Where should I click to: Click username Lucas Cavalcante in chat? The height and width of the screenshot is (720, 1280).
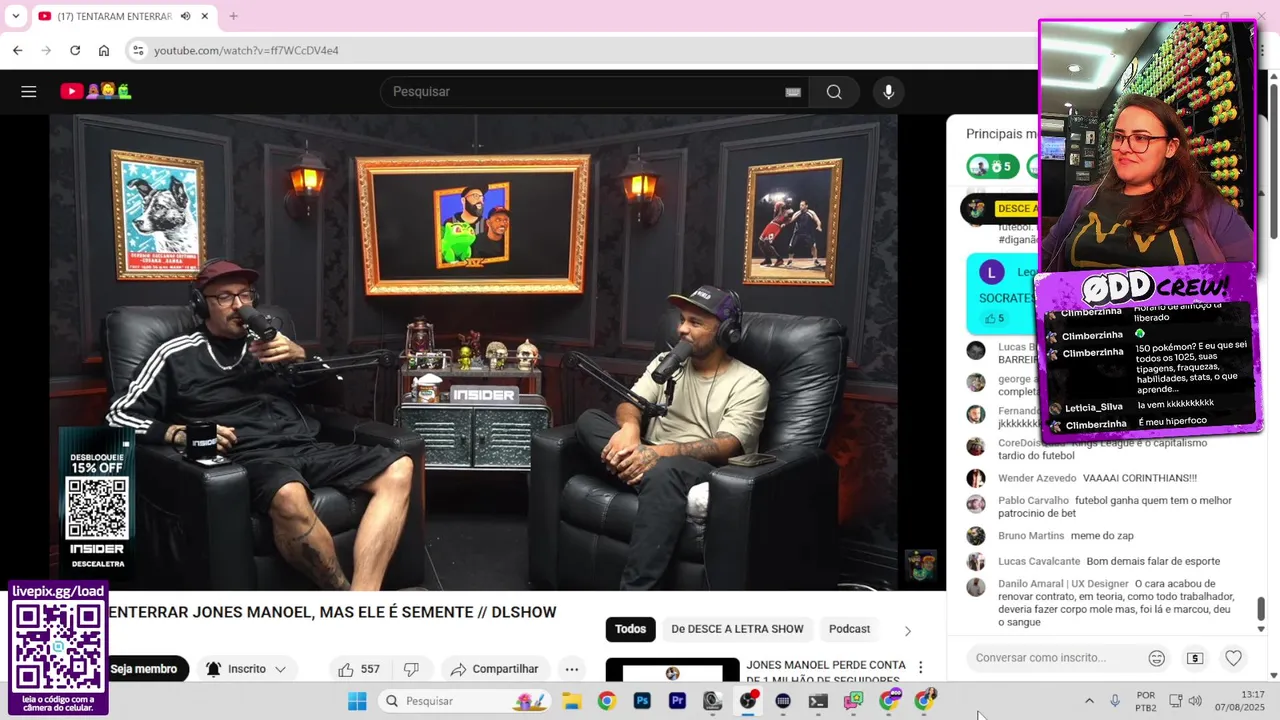click(1039, 561)
